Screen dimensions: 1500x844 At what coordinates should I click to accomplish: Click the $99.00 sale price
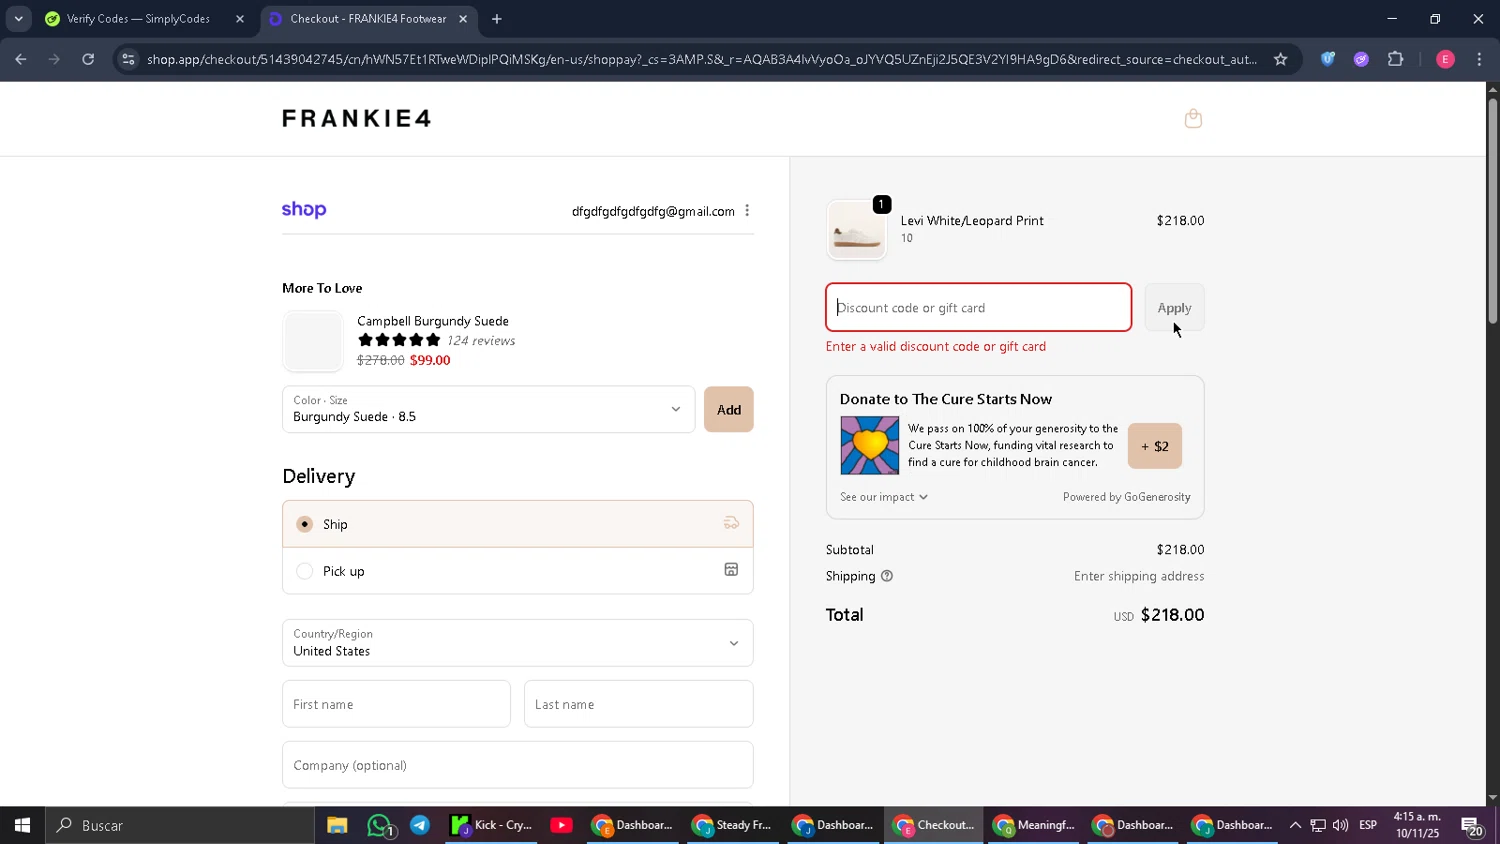tap(430, 360)
